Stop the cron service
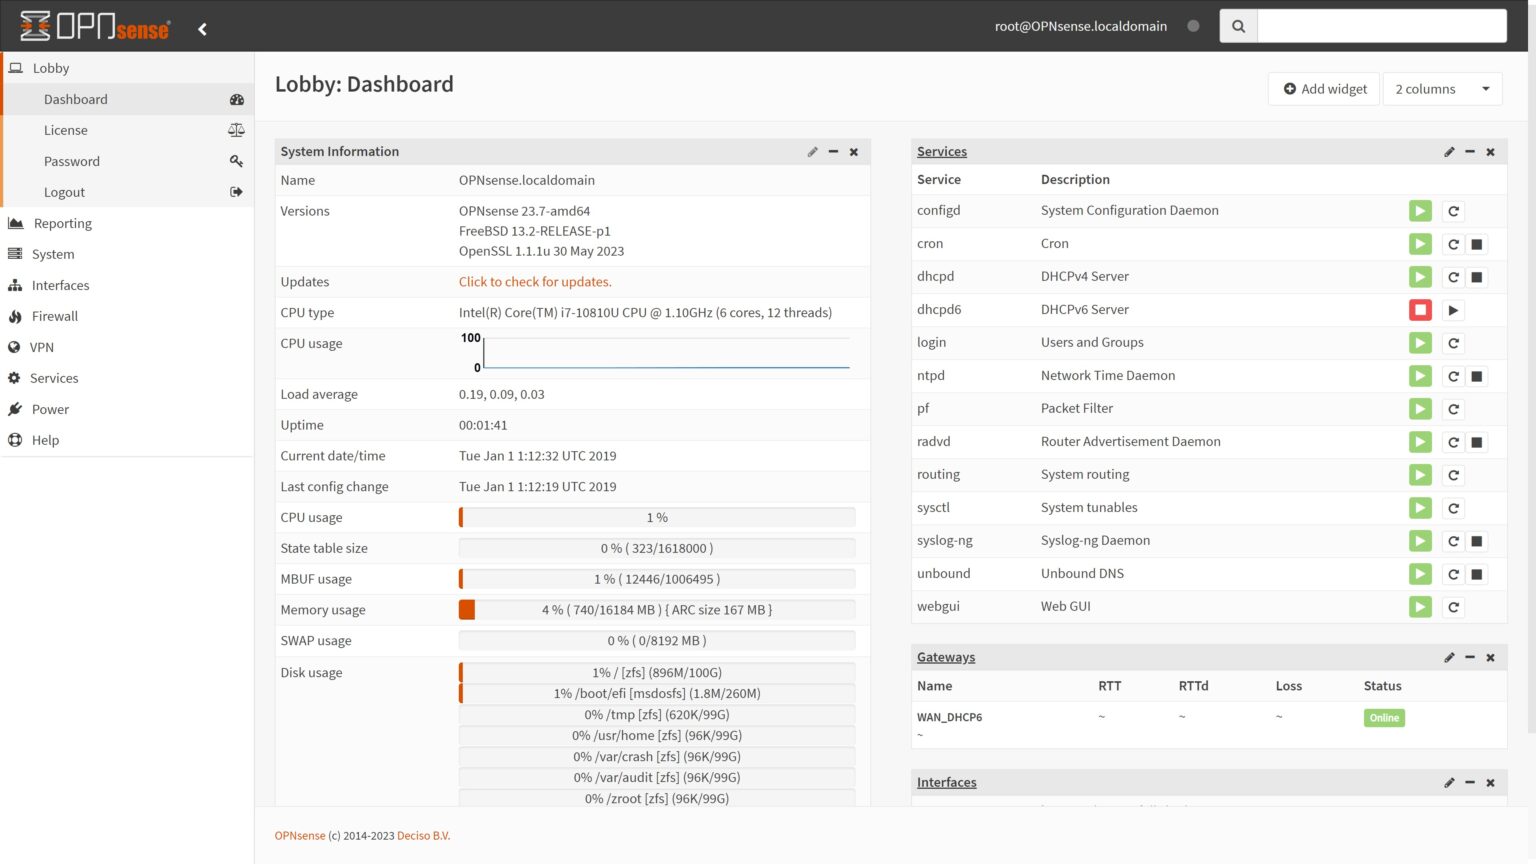This screenshot has width=1536, height=864. (x=1476, y=243)
